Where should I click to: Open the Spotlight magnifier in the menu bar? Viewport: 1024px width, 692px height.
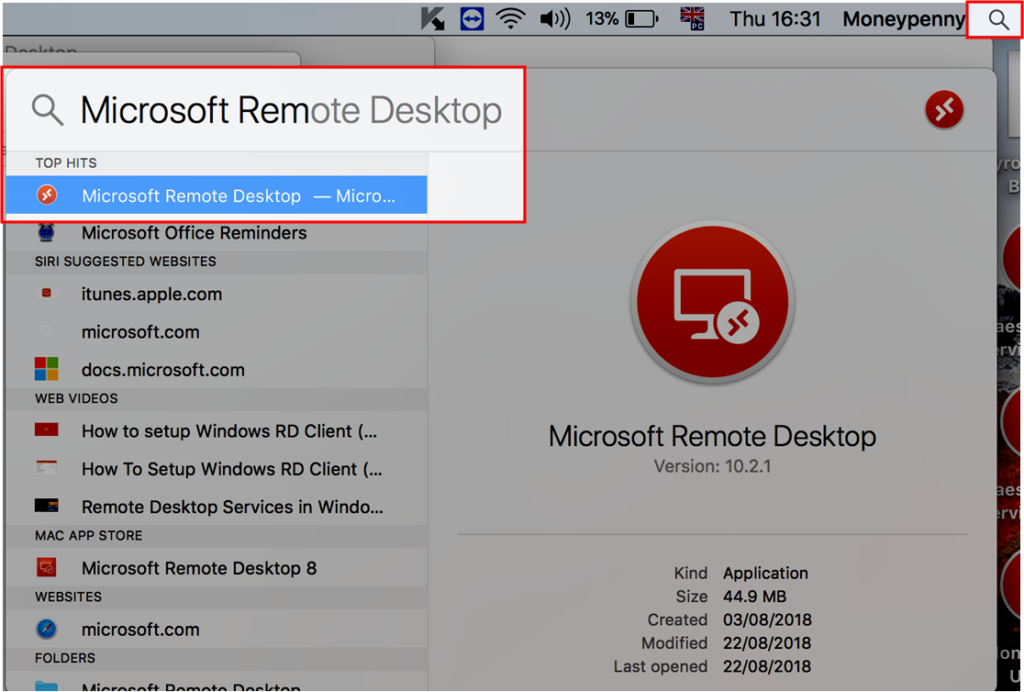click(x=998, y=20)
